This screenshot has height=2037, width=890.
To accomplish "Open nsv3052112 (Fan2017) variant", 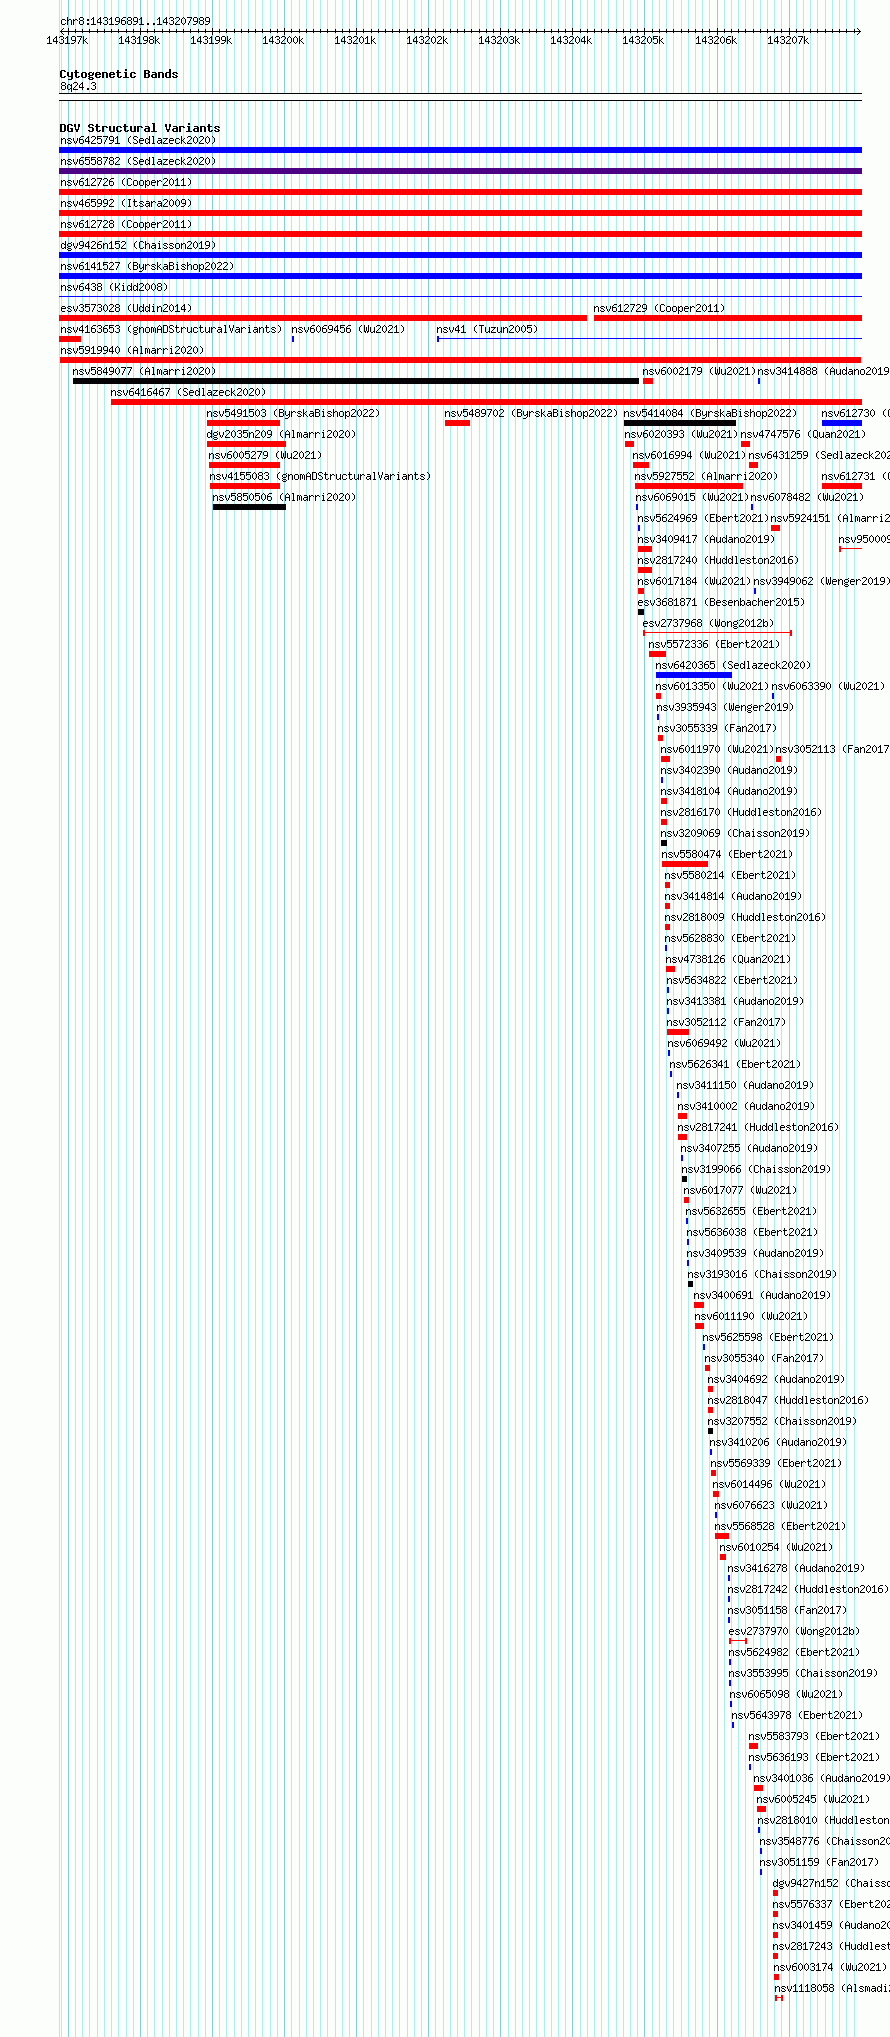I will pyautogui.click(x=727, y=1022).
